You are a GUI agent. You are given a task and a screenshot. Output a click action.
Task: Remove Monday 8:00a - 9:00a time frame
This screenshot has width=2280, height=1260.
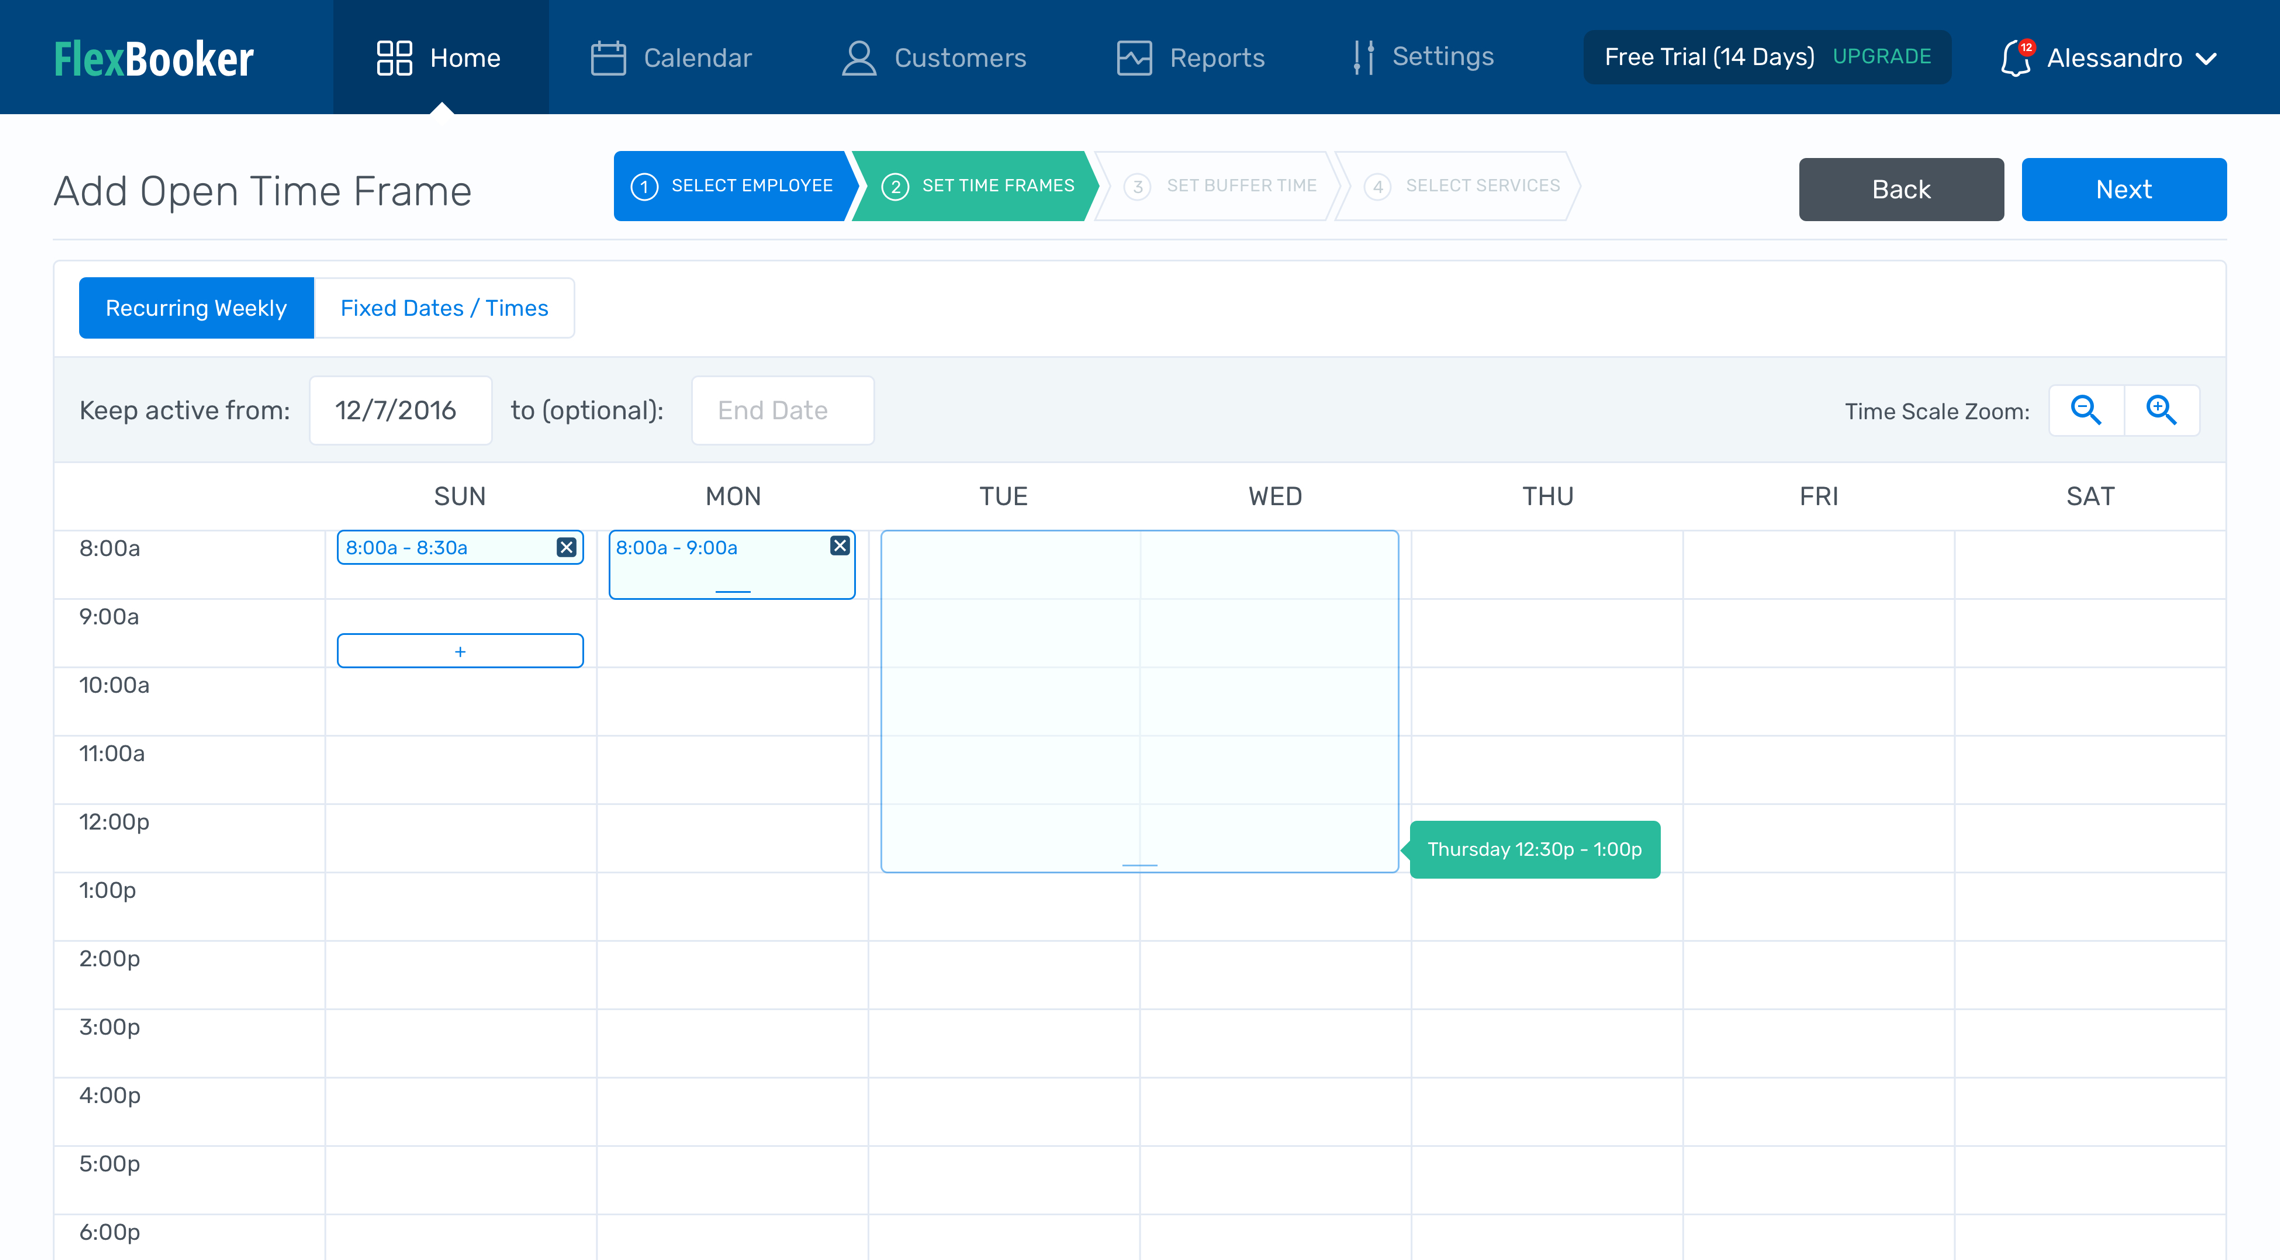[x=839, y=546]
